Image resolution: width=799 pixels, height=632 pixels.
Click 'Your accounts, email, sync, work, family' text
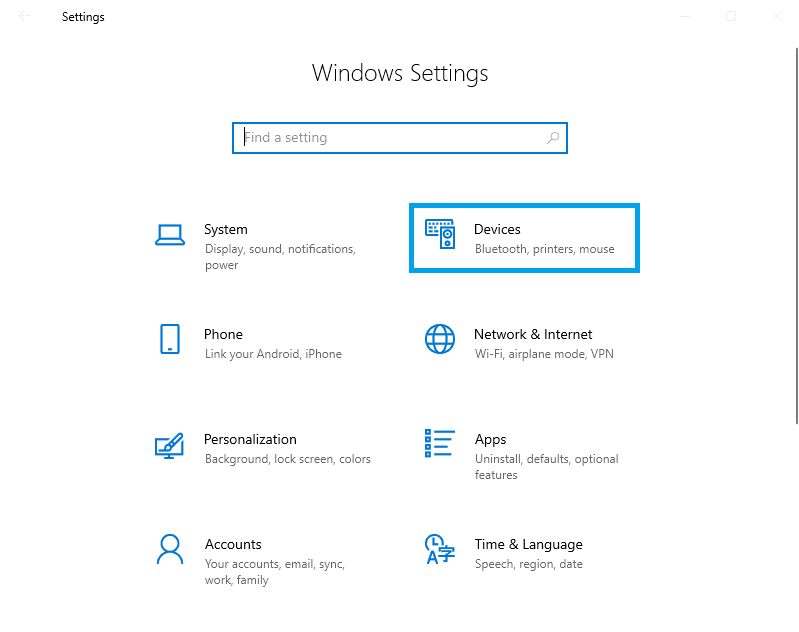[275, 572]
